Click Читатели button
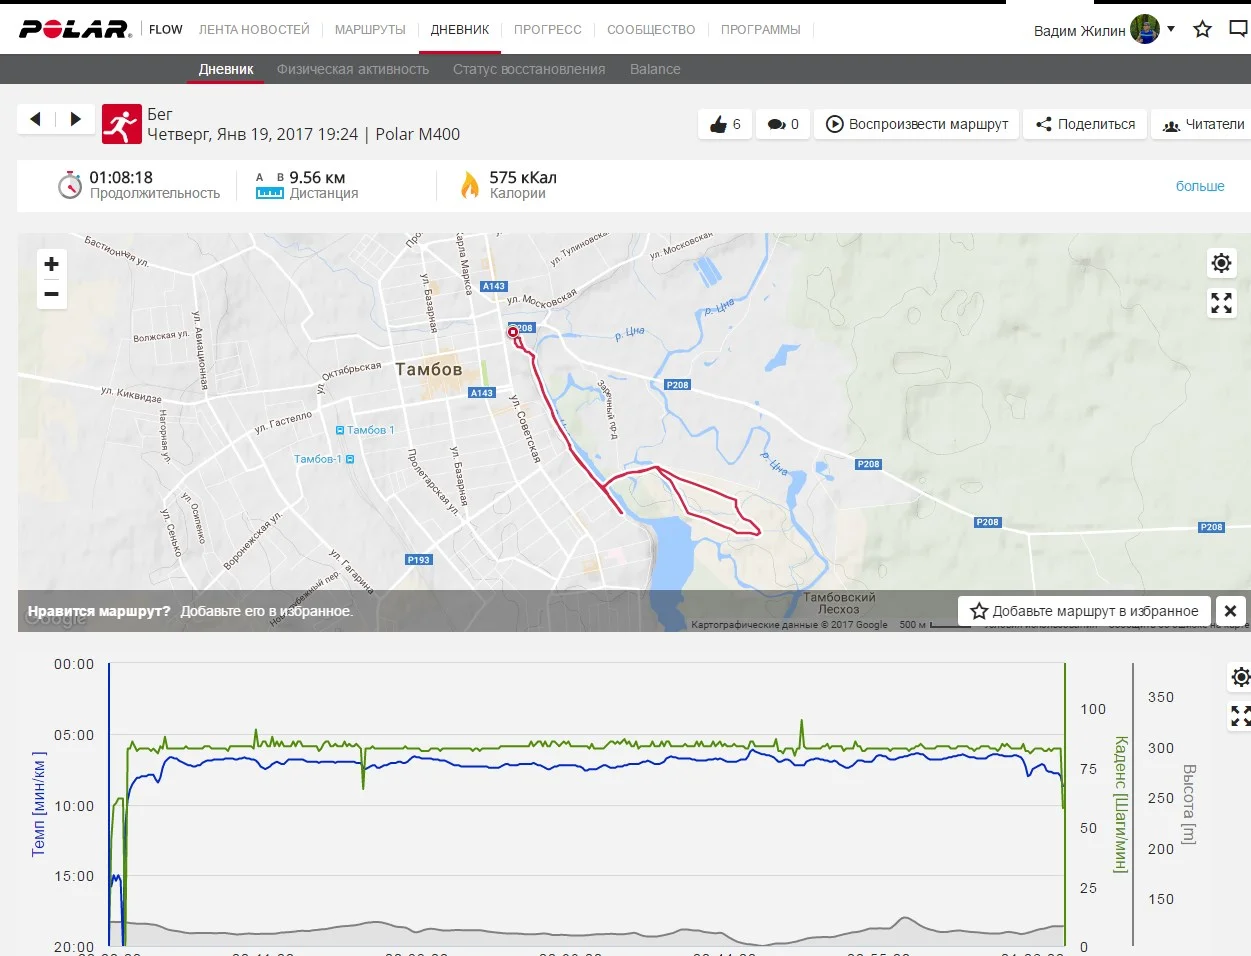 [x=1203, y=124]
